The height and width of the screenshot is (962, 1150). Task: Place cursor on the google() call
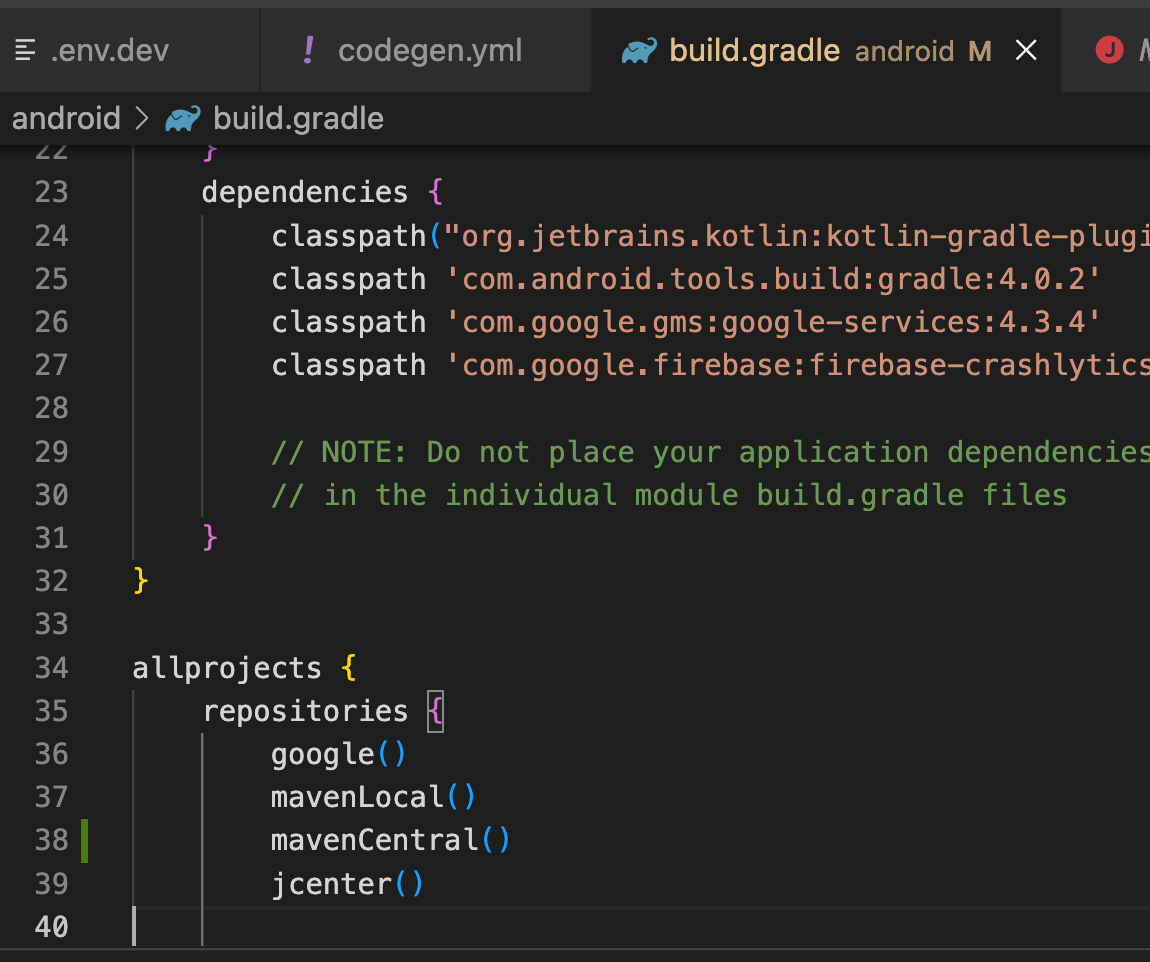coord(338,753)
